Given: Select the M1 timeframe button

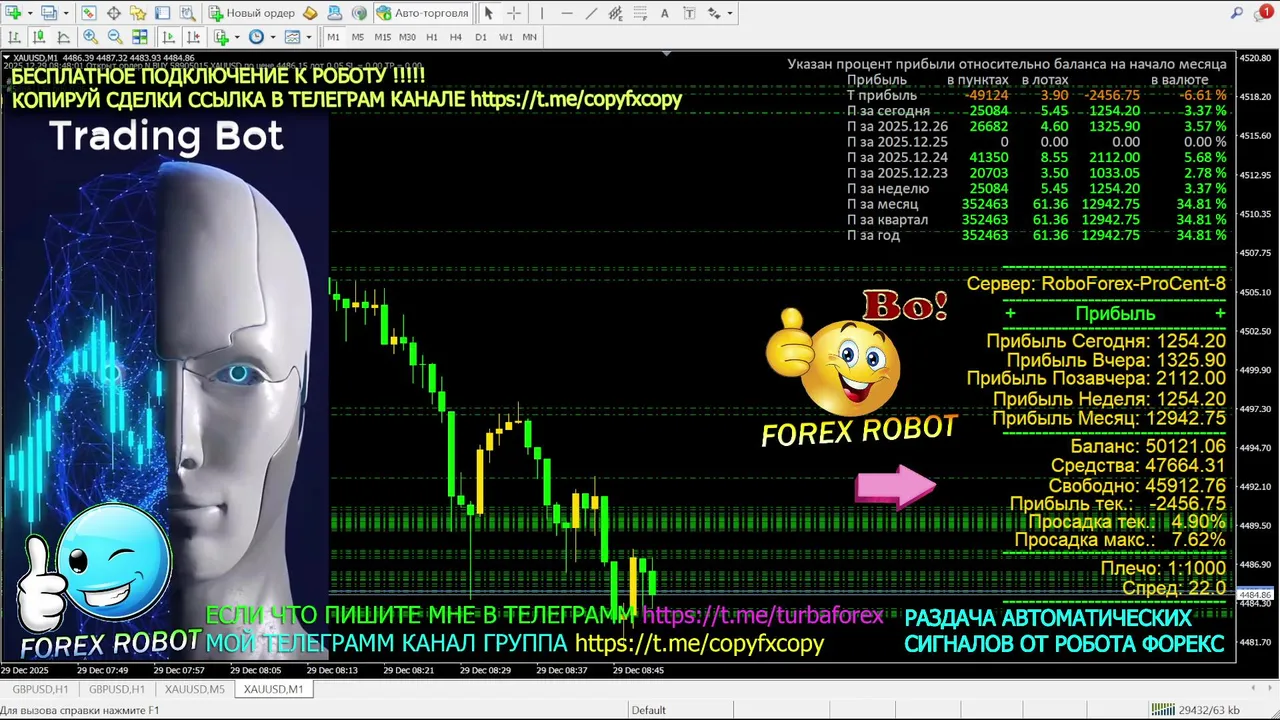Looking at the screenshot, I should pyautogui.click(x=333, y=37).
